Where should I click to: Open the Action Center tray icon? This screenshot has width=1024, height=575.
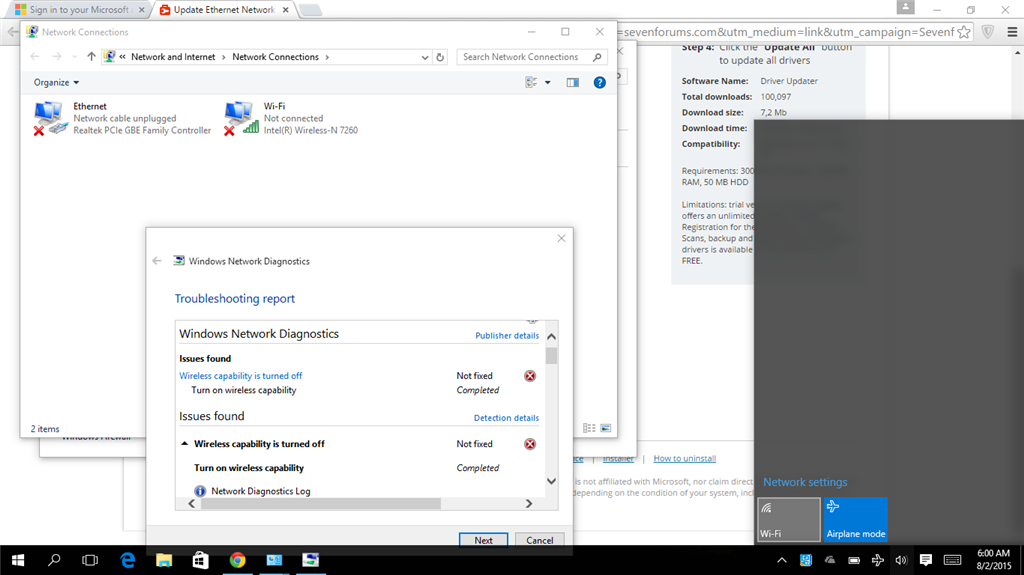click(x=925, y=560)
